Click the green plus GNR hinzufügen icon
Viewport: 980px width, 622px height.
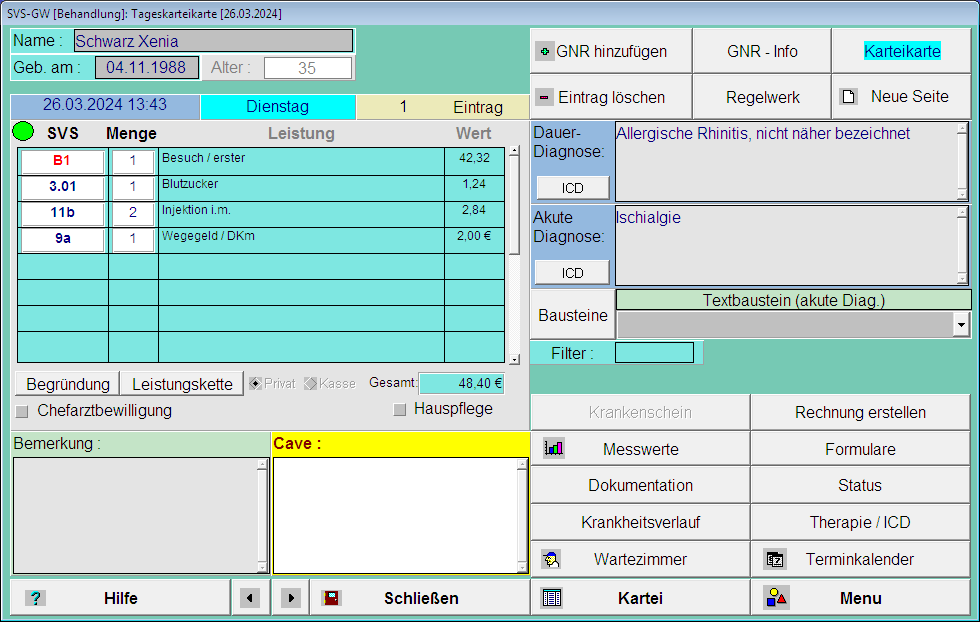point(544,51)
